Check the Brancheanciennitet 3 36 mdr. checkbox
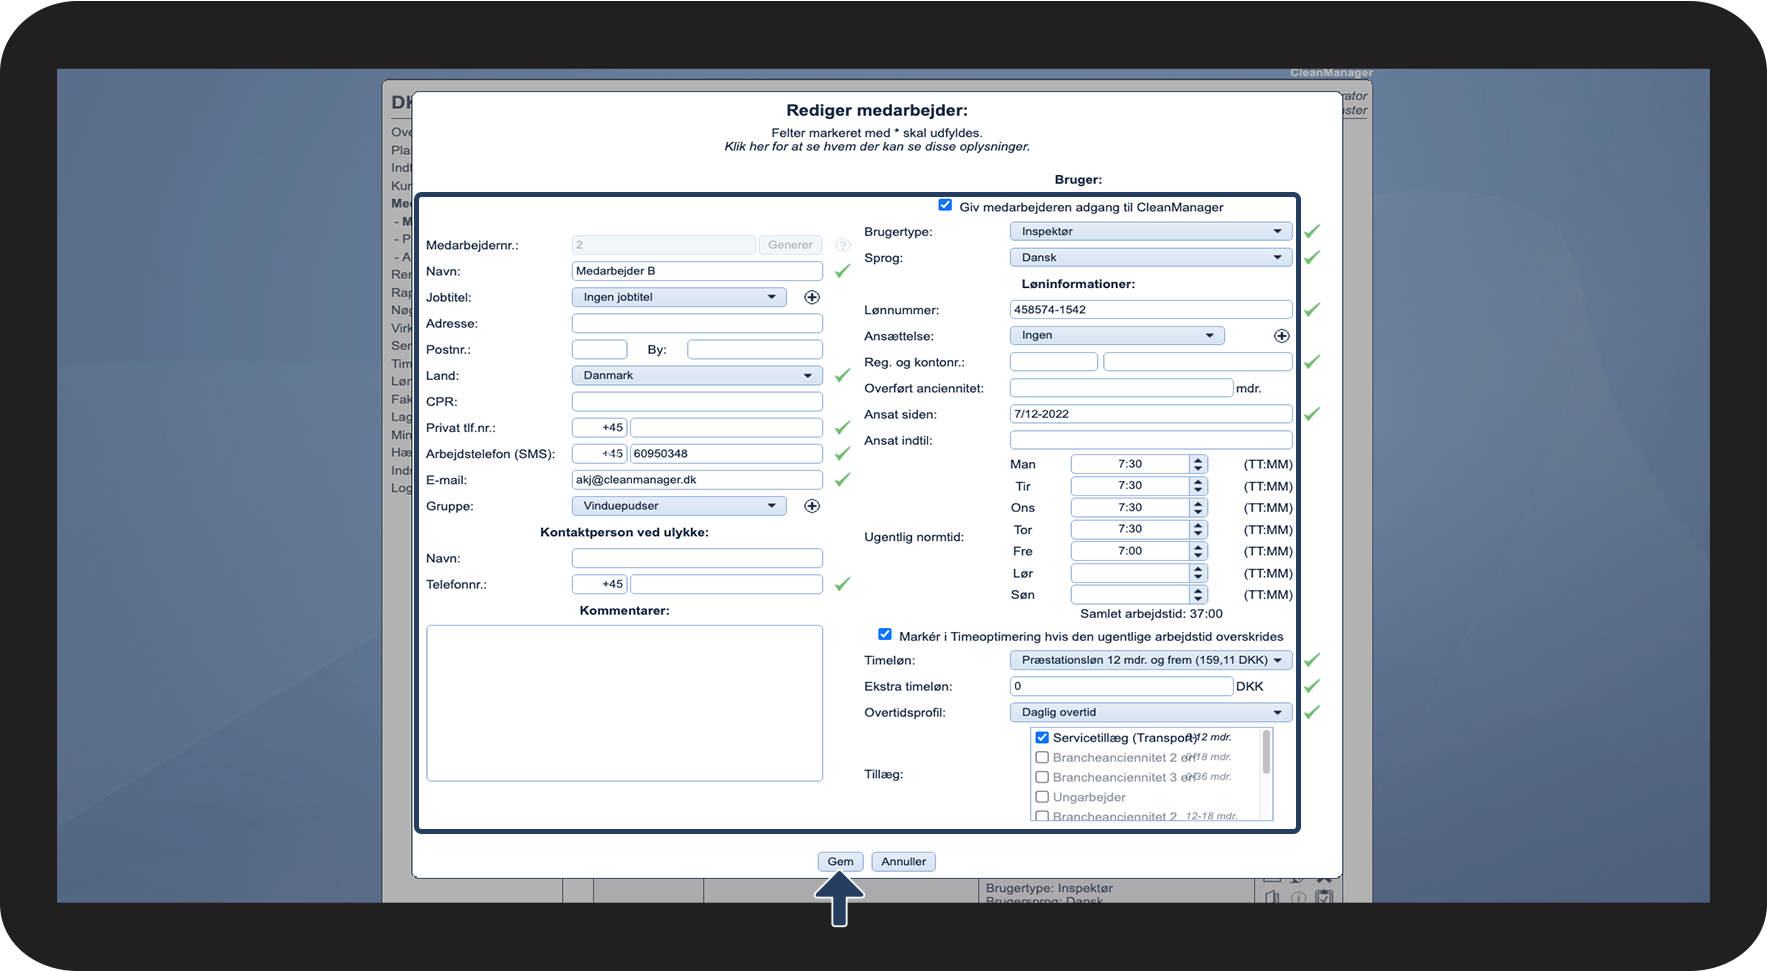Viewport: 1767px width, 971px height. pos(1042,777)
